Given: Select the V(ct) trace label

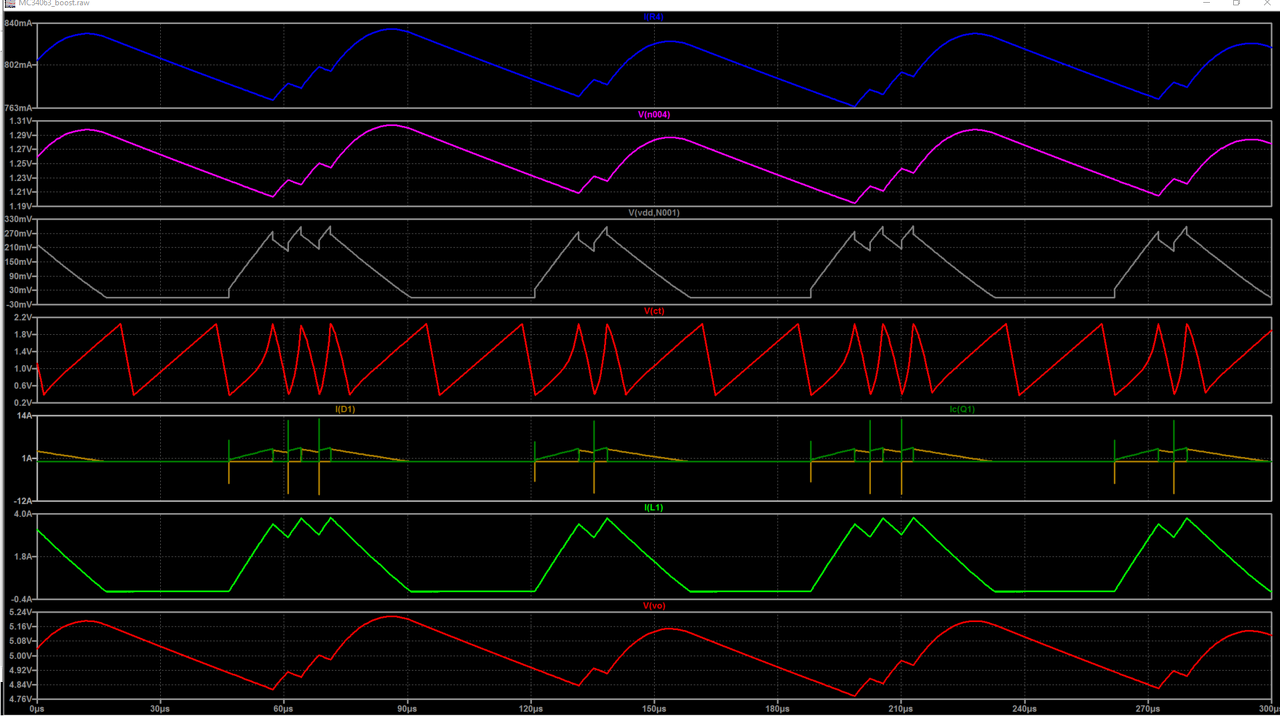Looking at the screenshot, I should click(654, 311).
